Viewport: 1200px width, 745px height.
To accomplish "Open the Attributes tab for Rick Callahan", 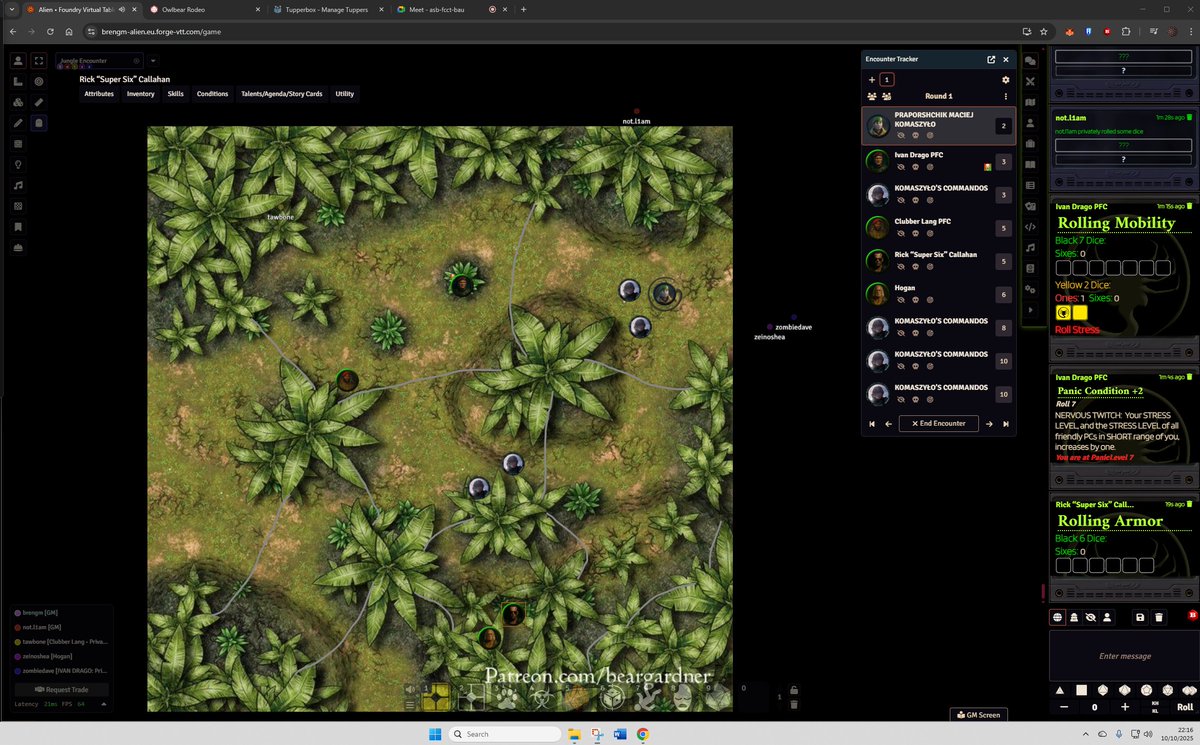I will pos(99,94).
